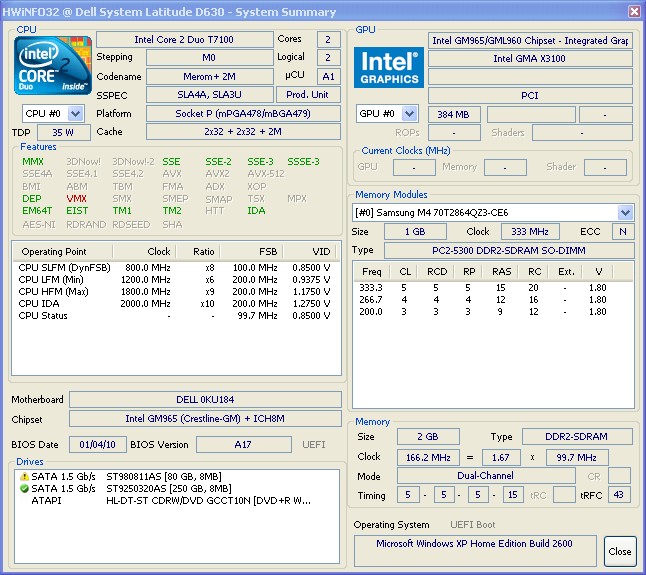Click the 166.2 MHz memory clock field
Image resolution: width=646 pixels, height=575 pixels.
[x=428, y=457]
